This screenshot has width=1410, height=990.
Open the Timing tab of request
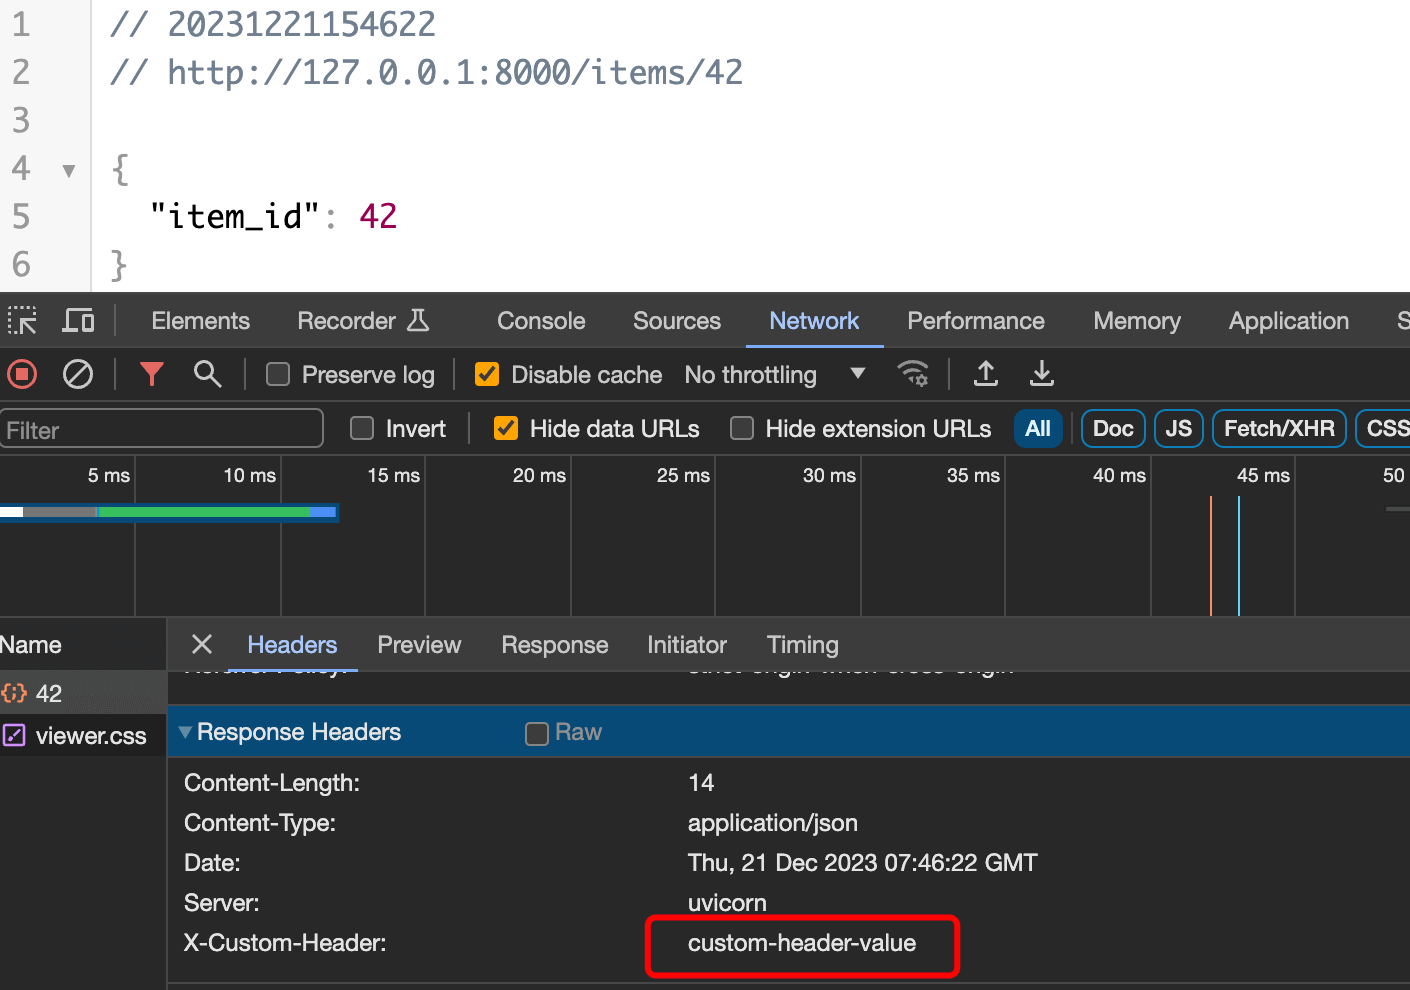(x=802, y=645)
